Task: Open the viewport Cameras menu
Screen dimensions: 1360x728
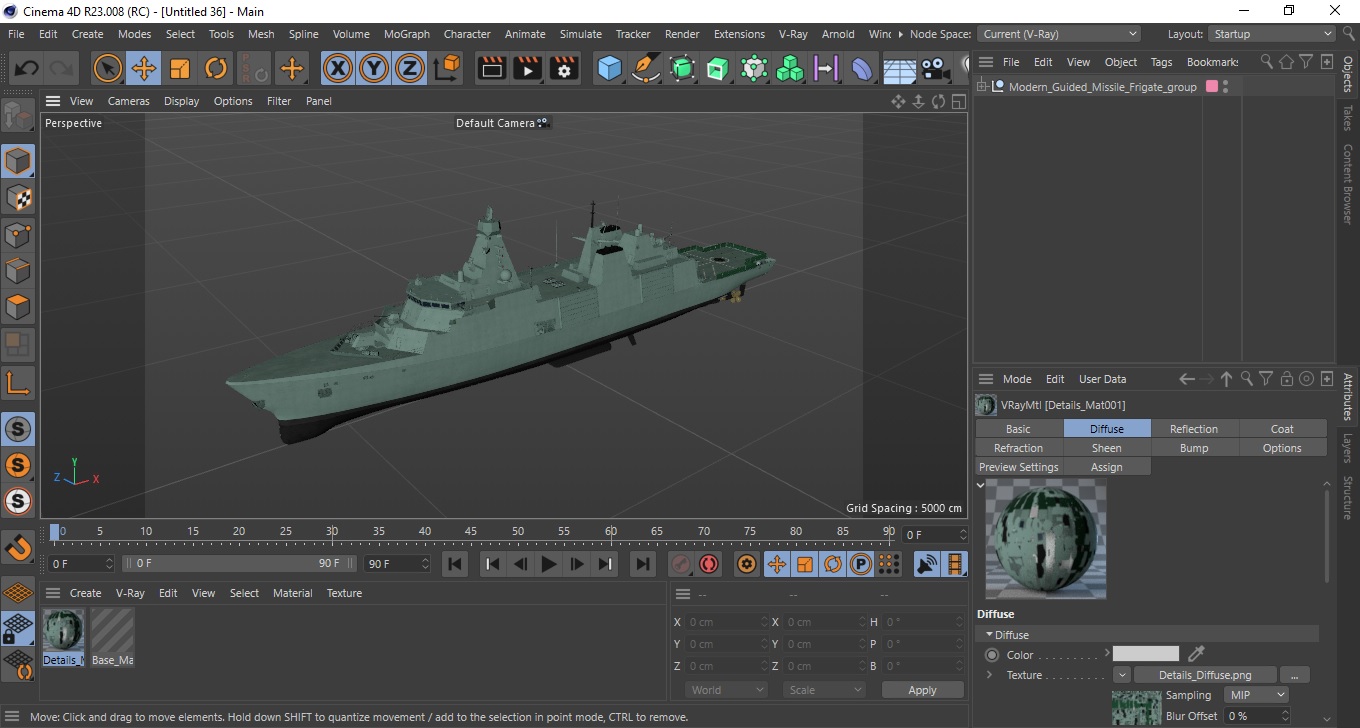Action: point(128,101)
